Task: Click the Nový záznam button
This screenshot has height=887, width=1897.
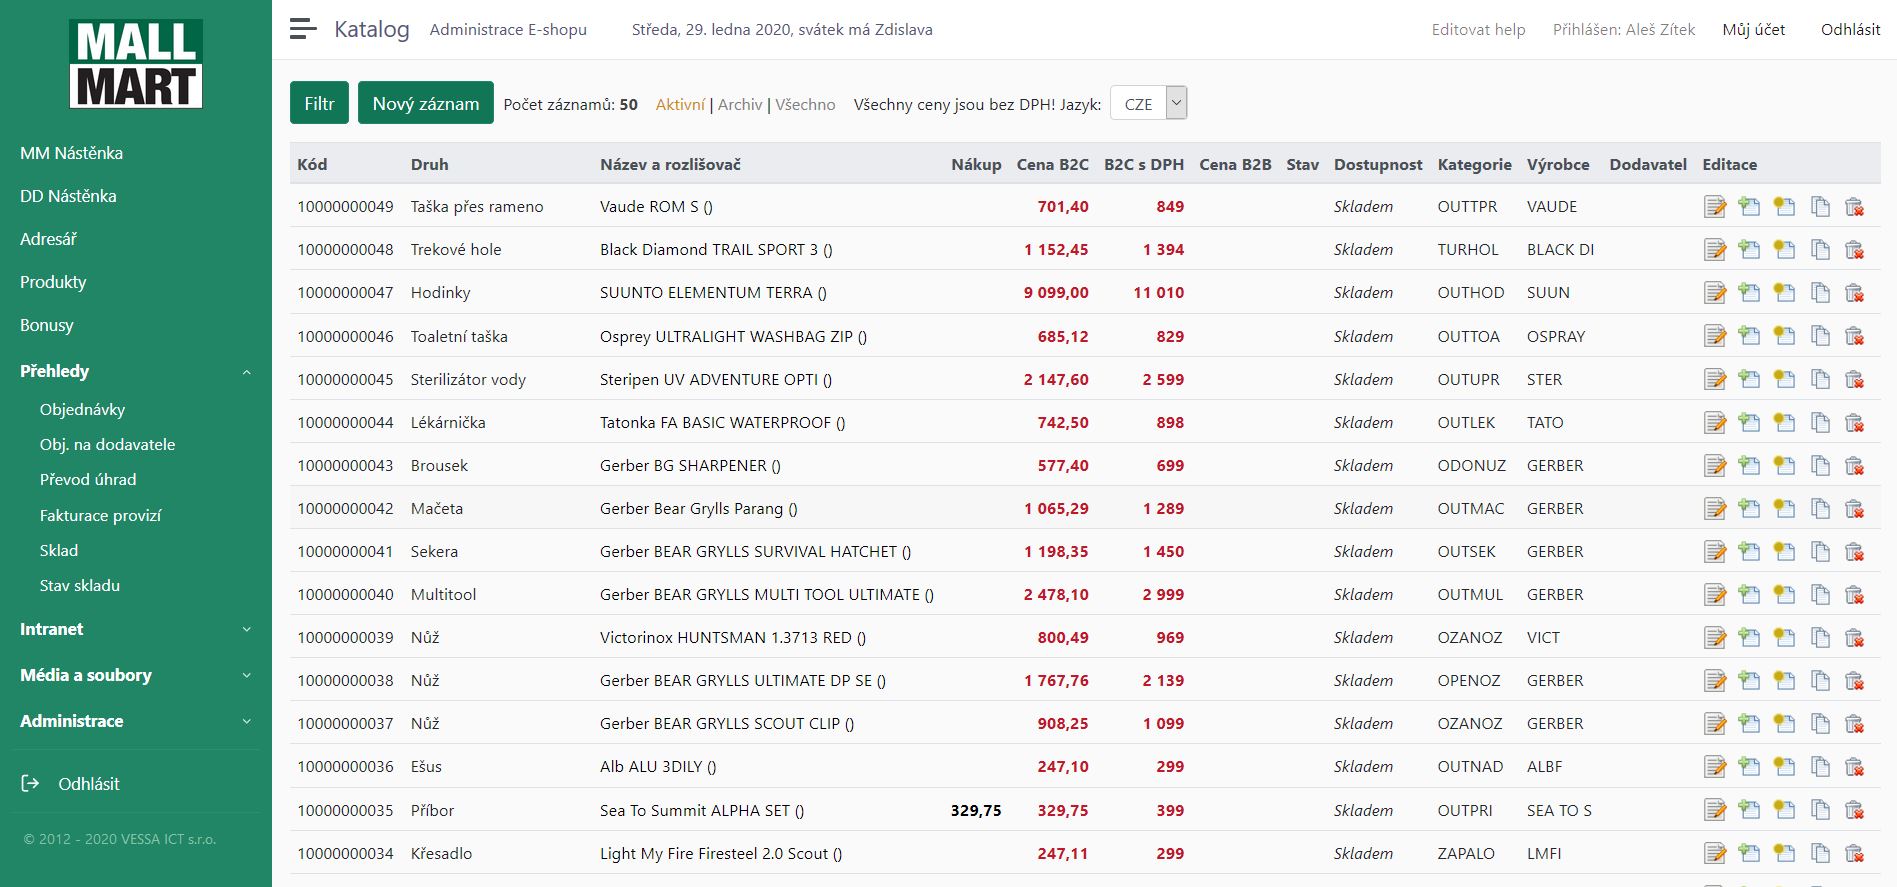Action: pos(426,103)
